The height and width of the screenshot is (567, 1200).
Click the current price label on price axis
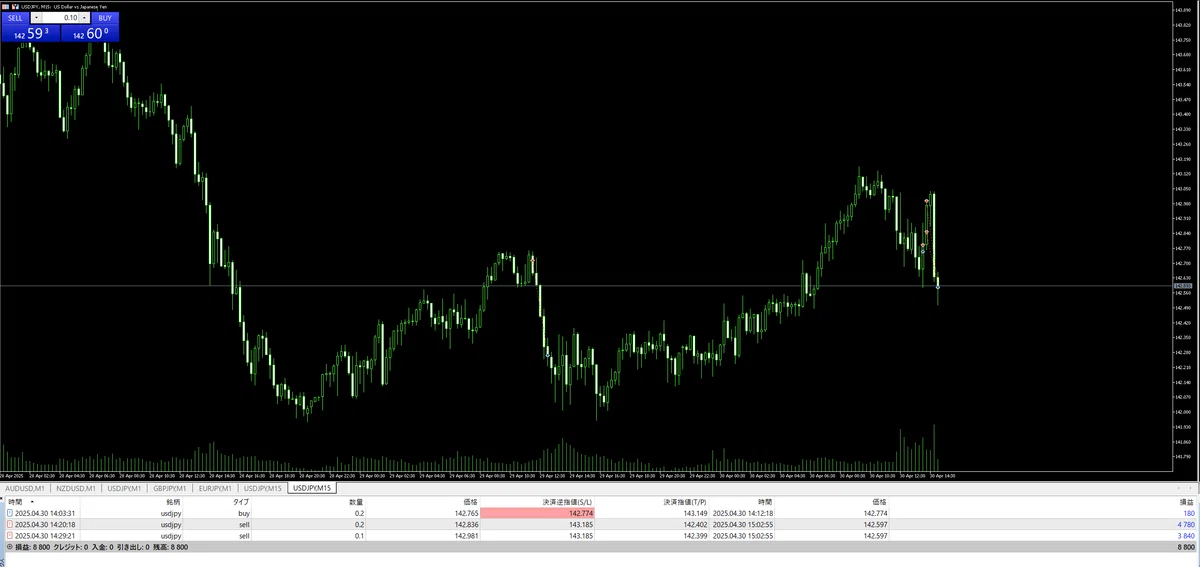pyautogui.click(x=1181, y=286)
